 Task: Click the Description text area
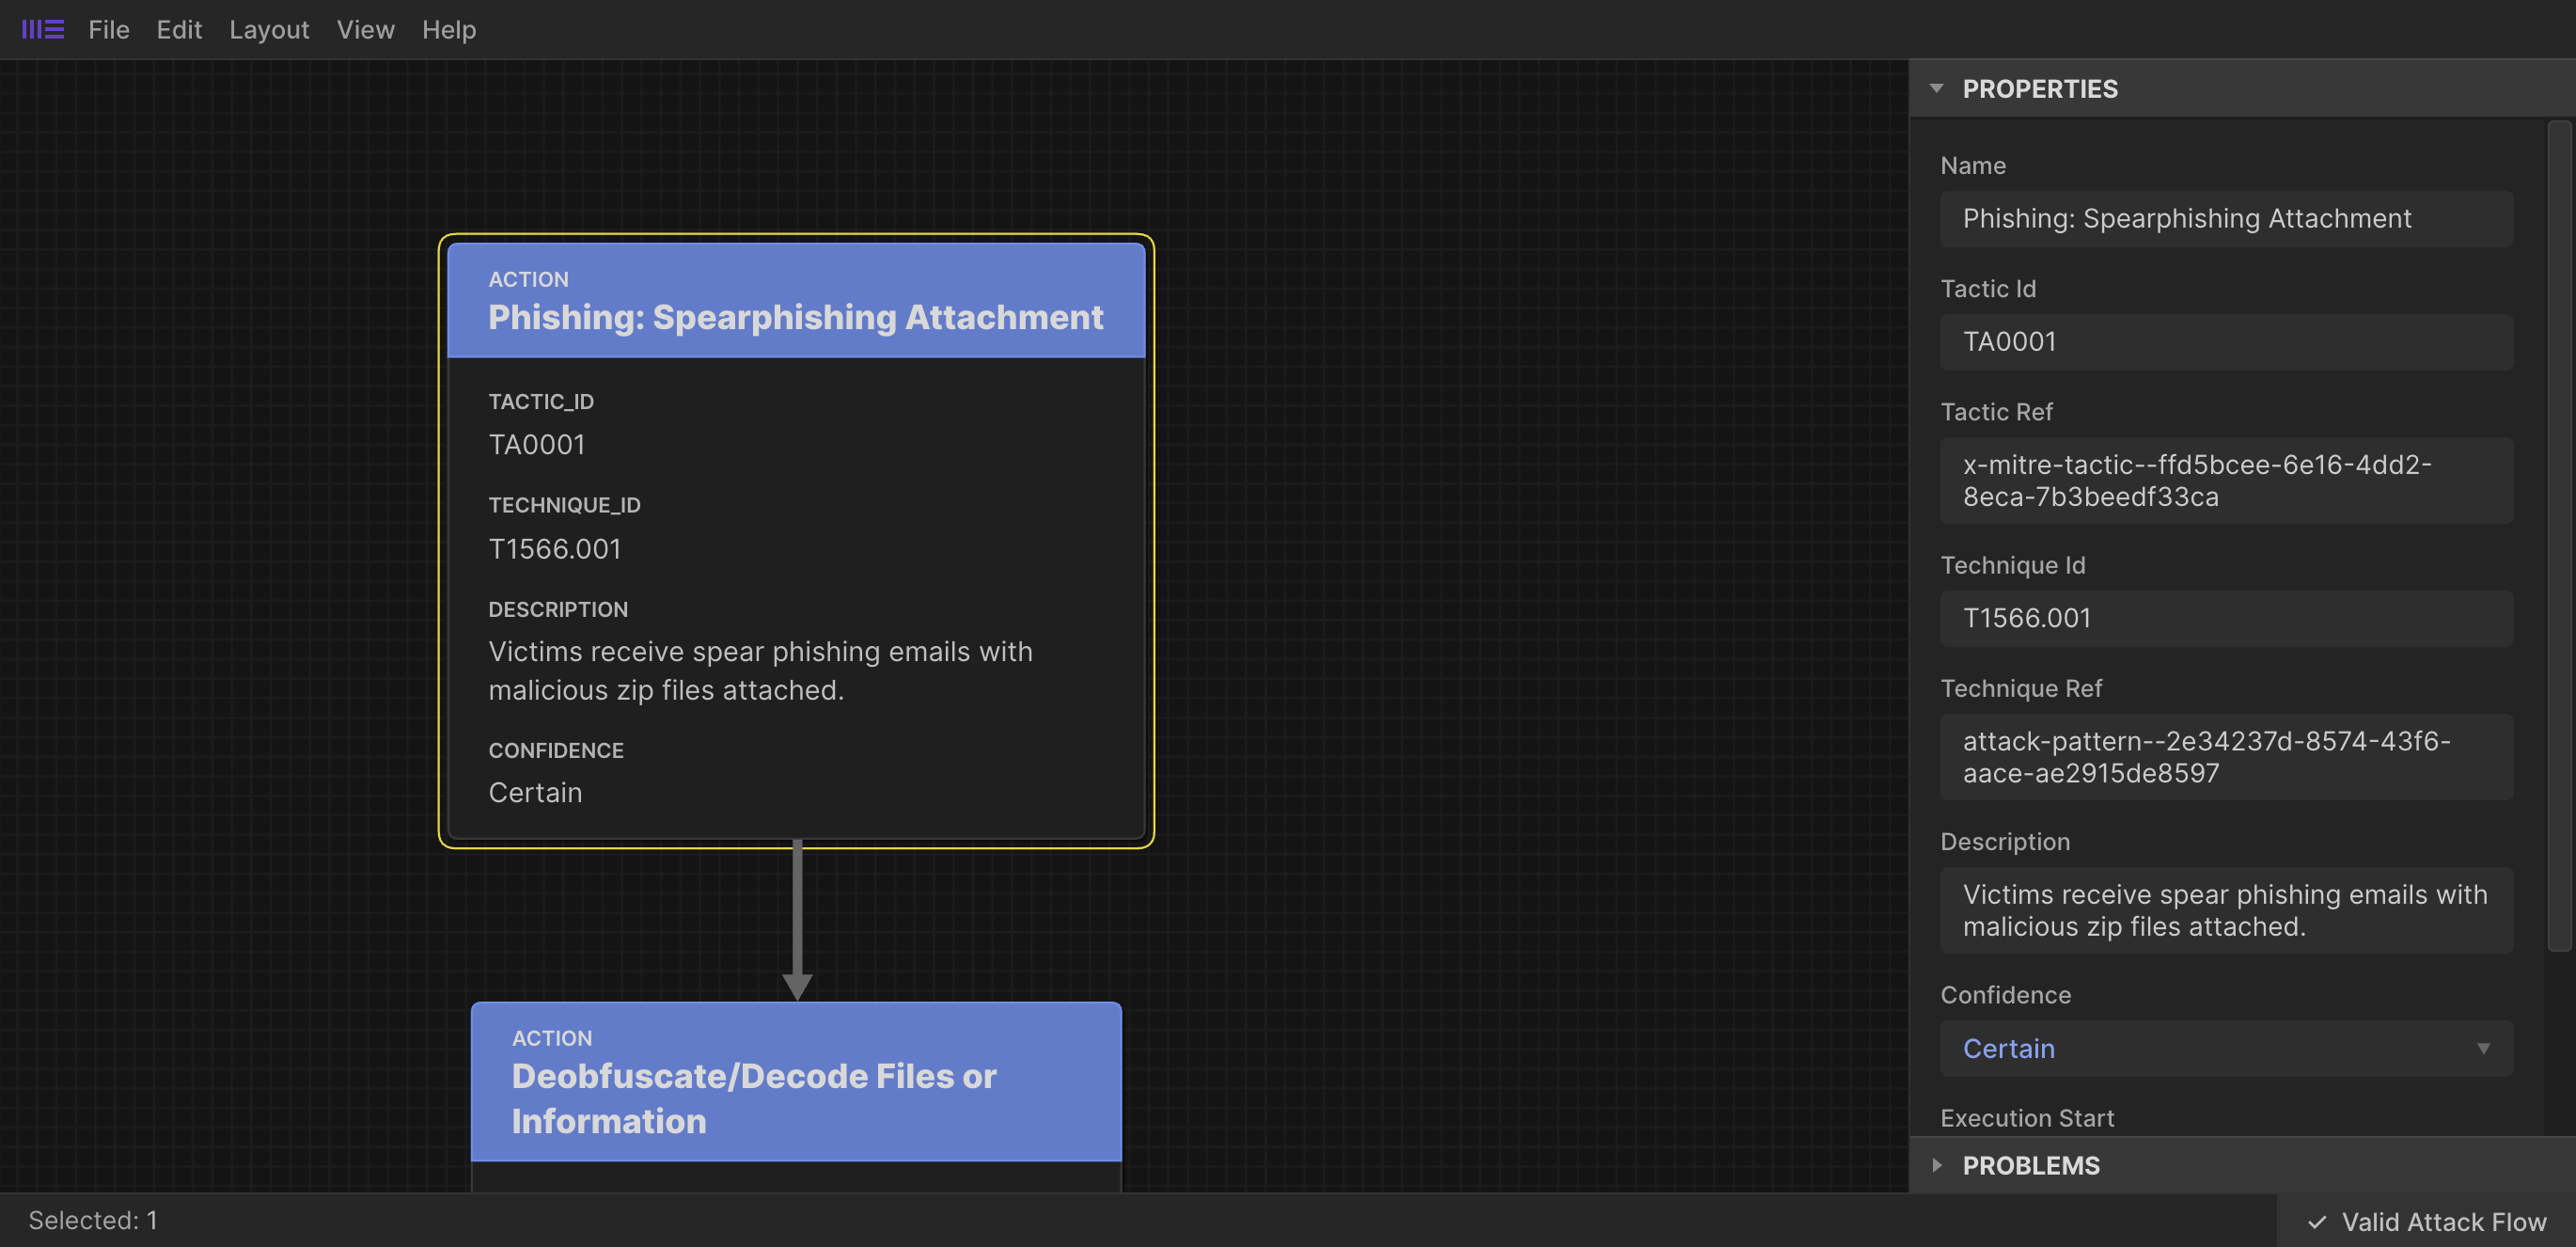coord(2225,910)
